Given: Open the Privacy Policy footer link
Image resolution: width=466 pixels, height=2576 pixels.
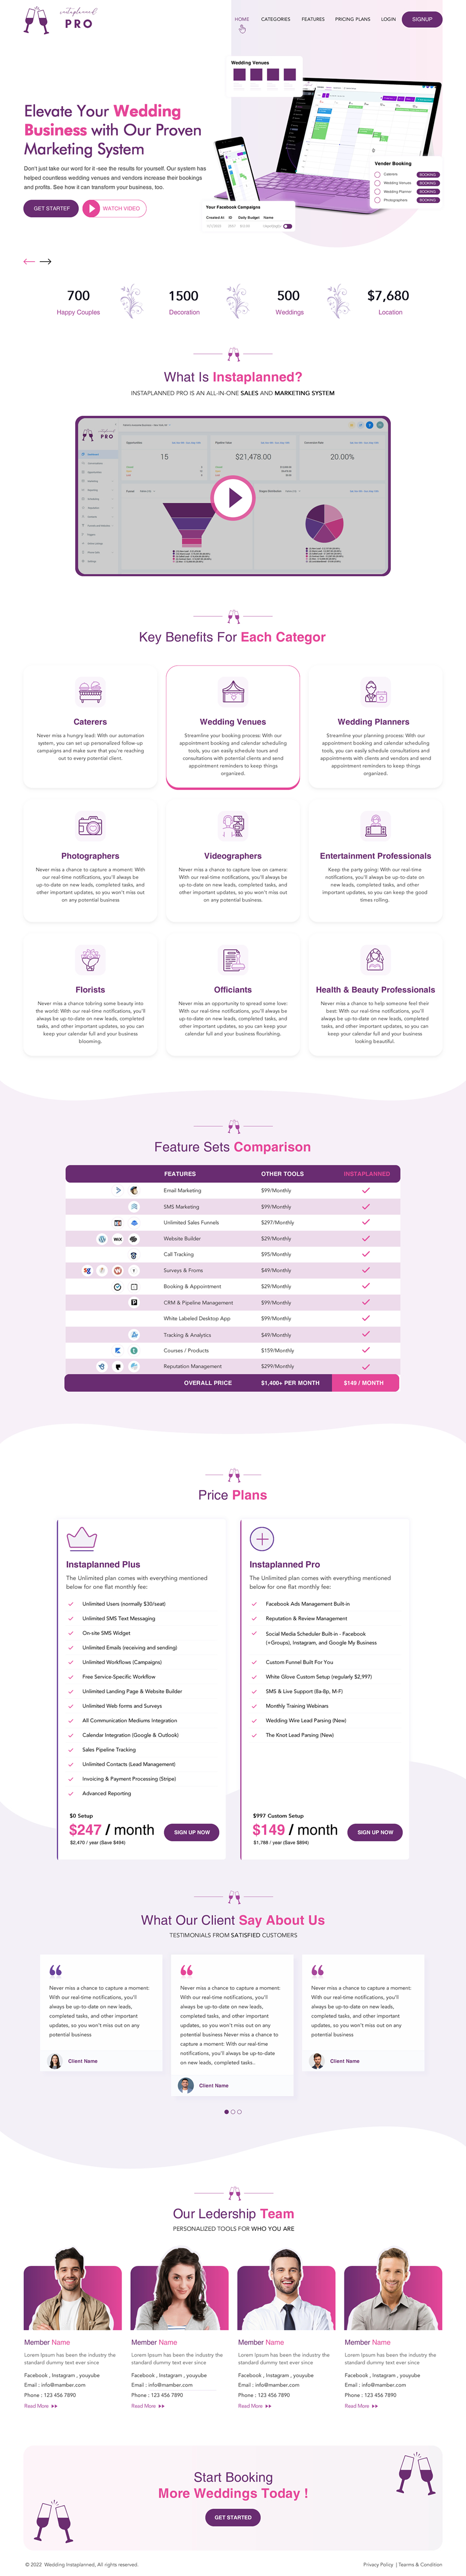Looking at the screenshot, I should [378, 2564].
